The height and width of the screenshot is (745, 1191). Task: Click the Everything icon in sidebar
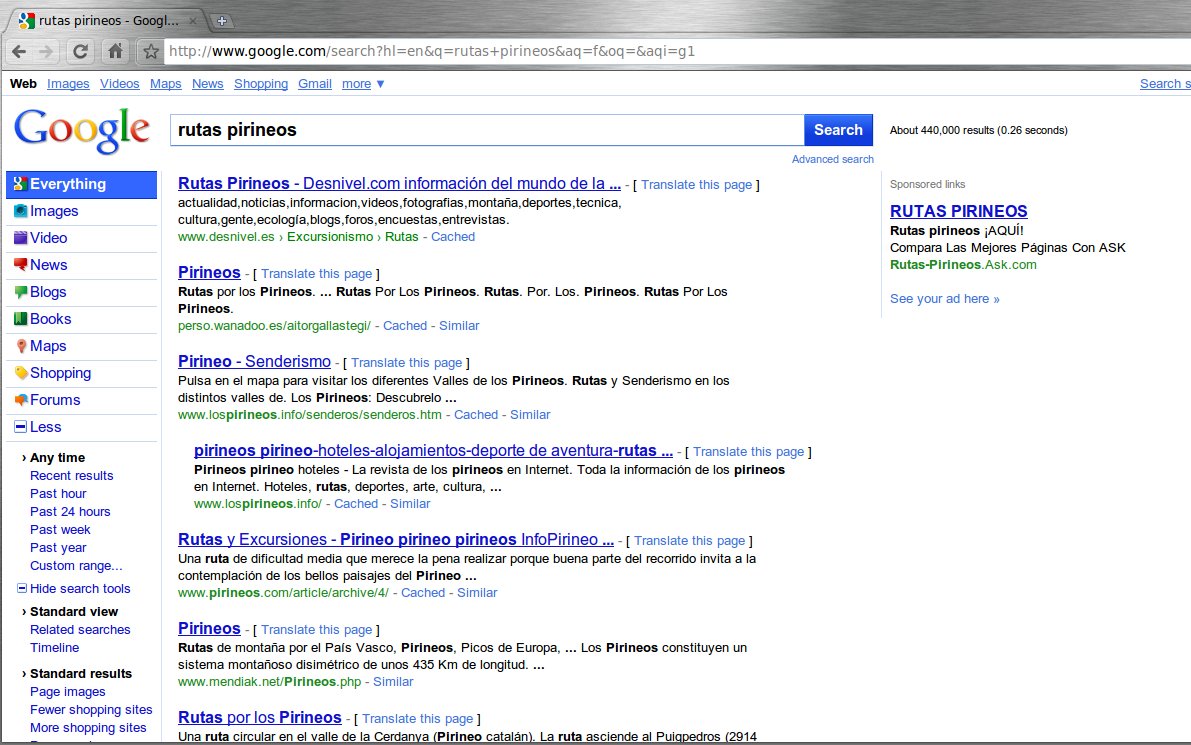click(21, 184)
